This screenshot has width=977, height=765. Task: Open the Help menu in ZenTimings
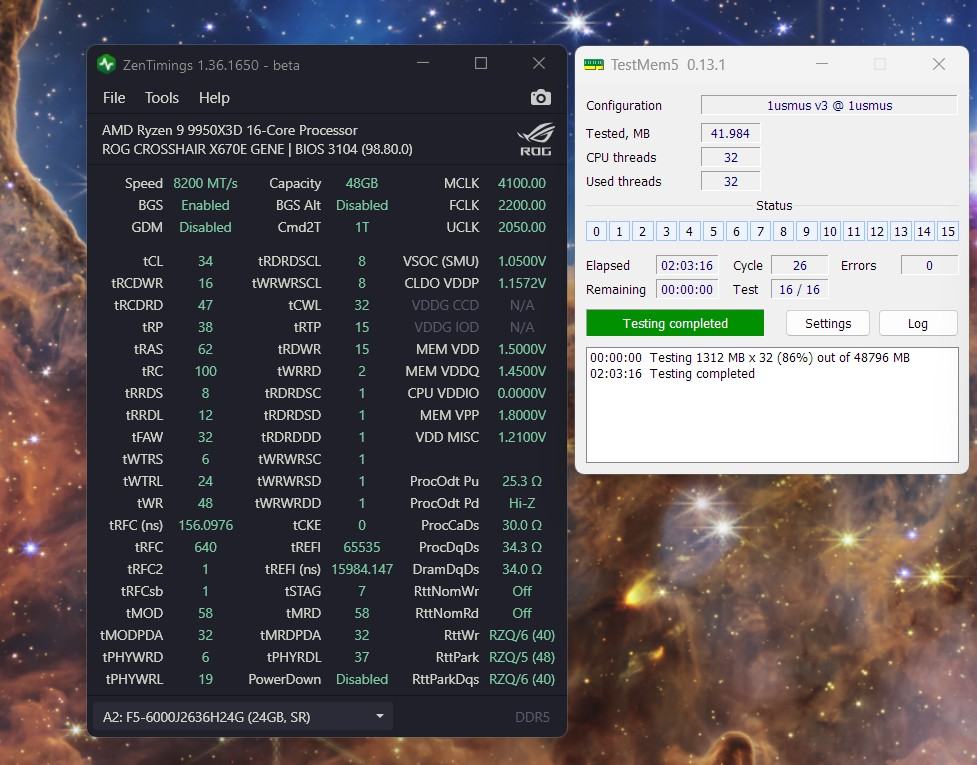[x=214, y=98]
